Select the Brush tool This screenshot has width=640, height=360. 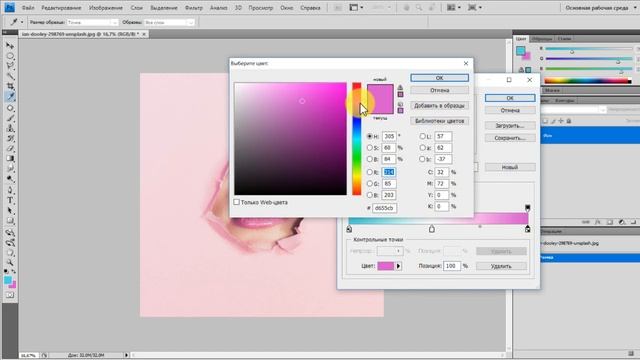click(10, 118)
